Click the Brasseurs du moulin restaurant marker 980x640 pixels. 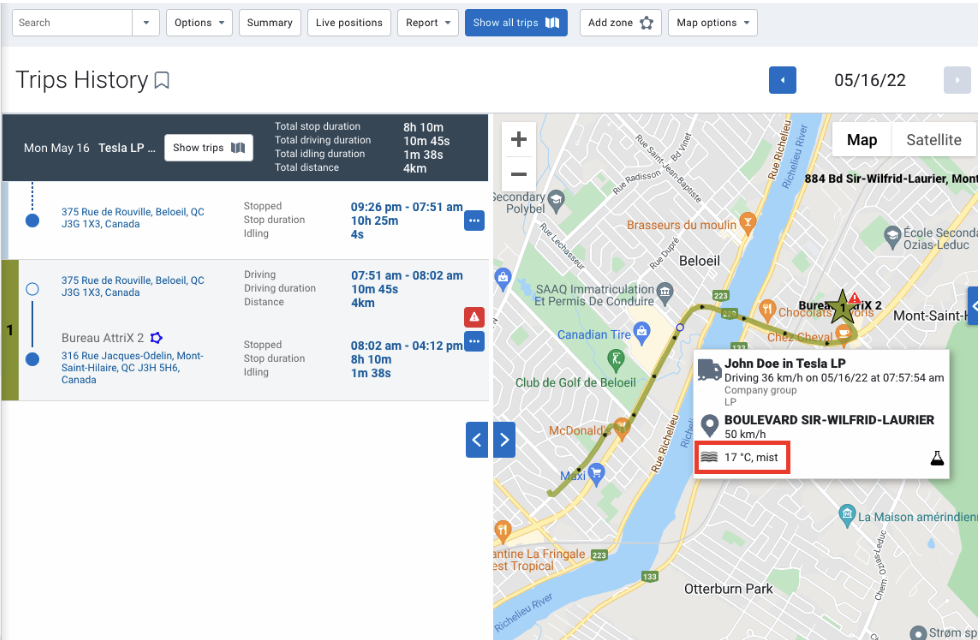click(748, 221)
